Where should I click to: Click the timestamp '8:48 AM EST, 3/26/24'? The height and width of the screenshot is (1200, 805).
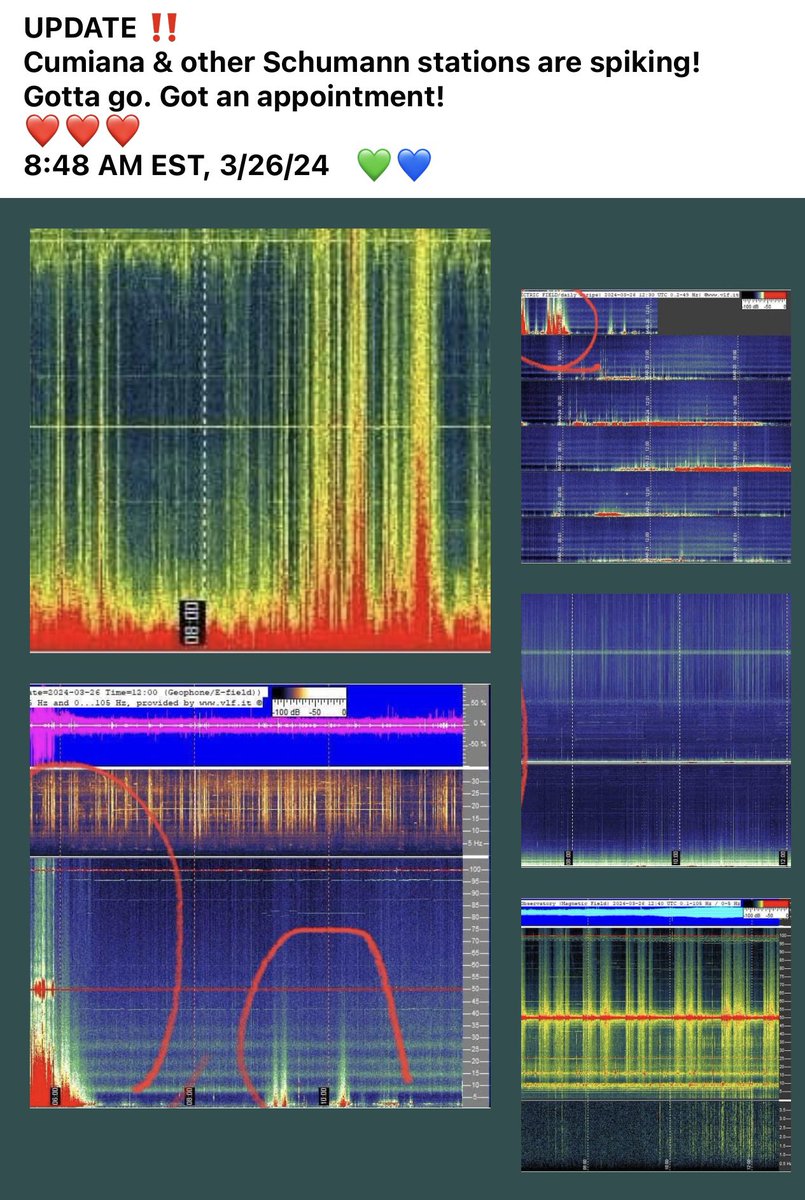point(176,164)
